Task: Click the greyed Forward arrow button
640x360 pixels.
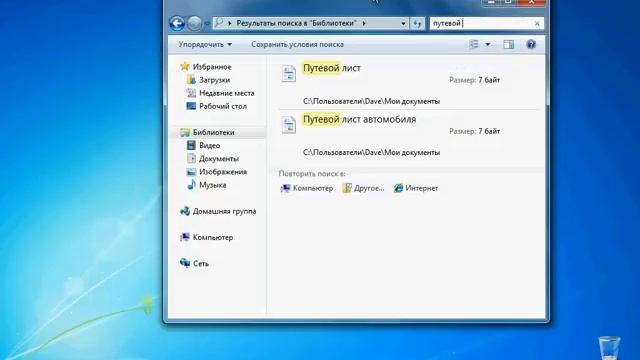Action: [194, 23]
